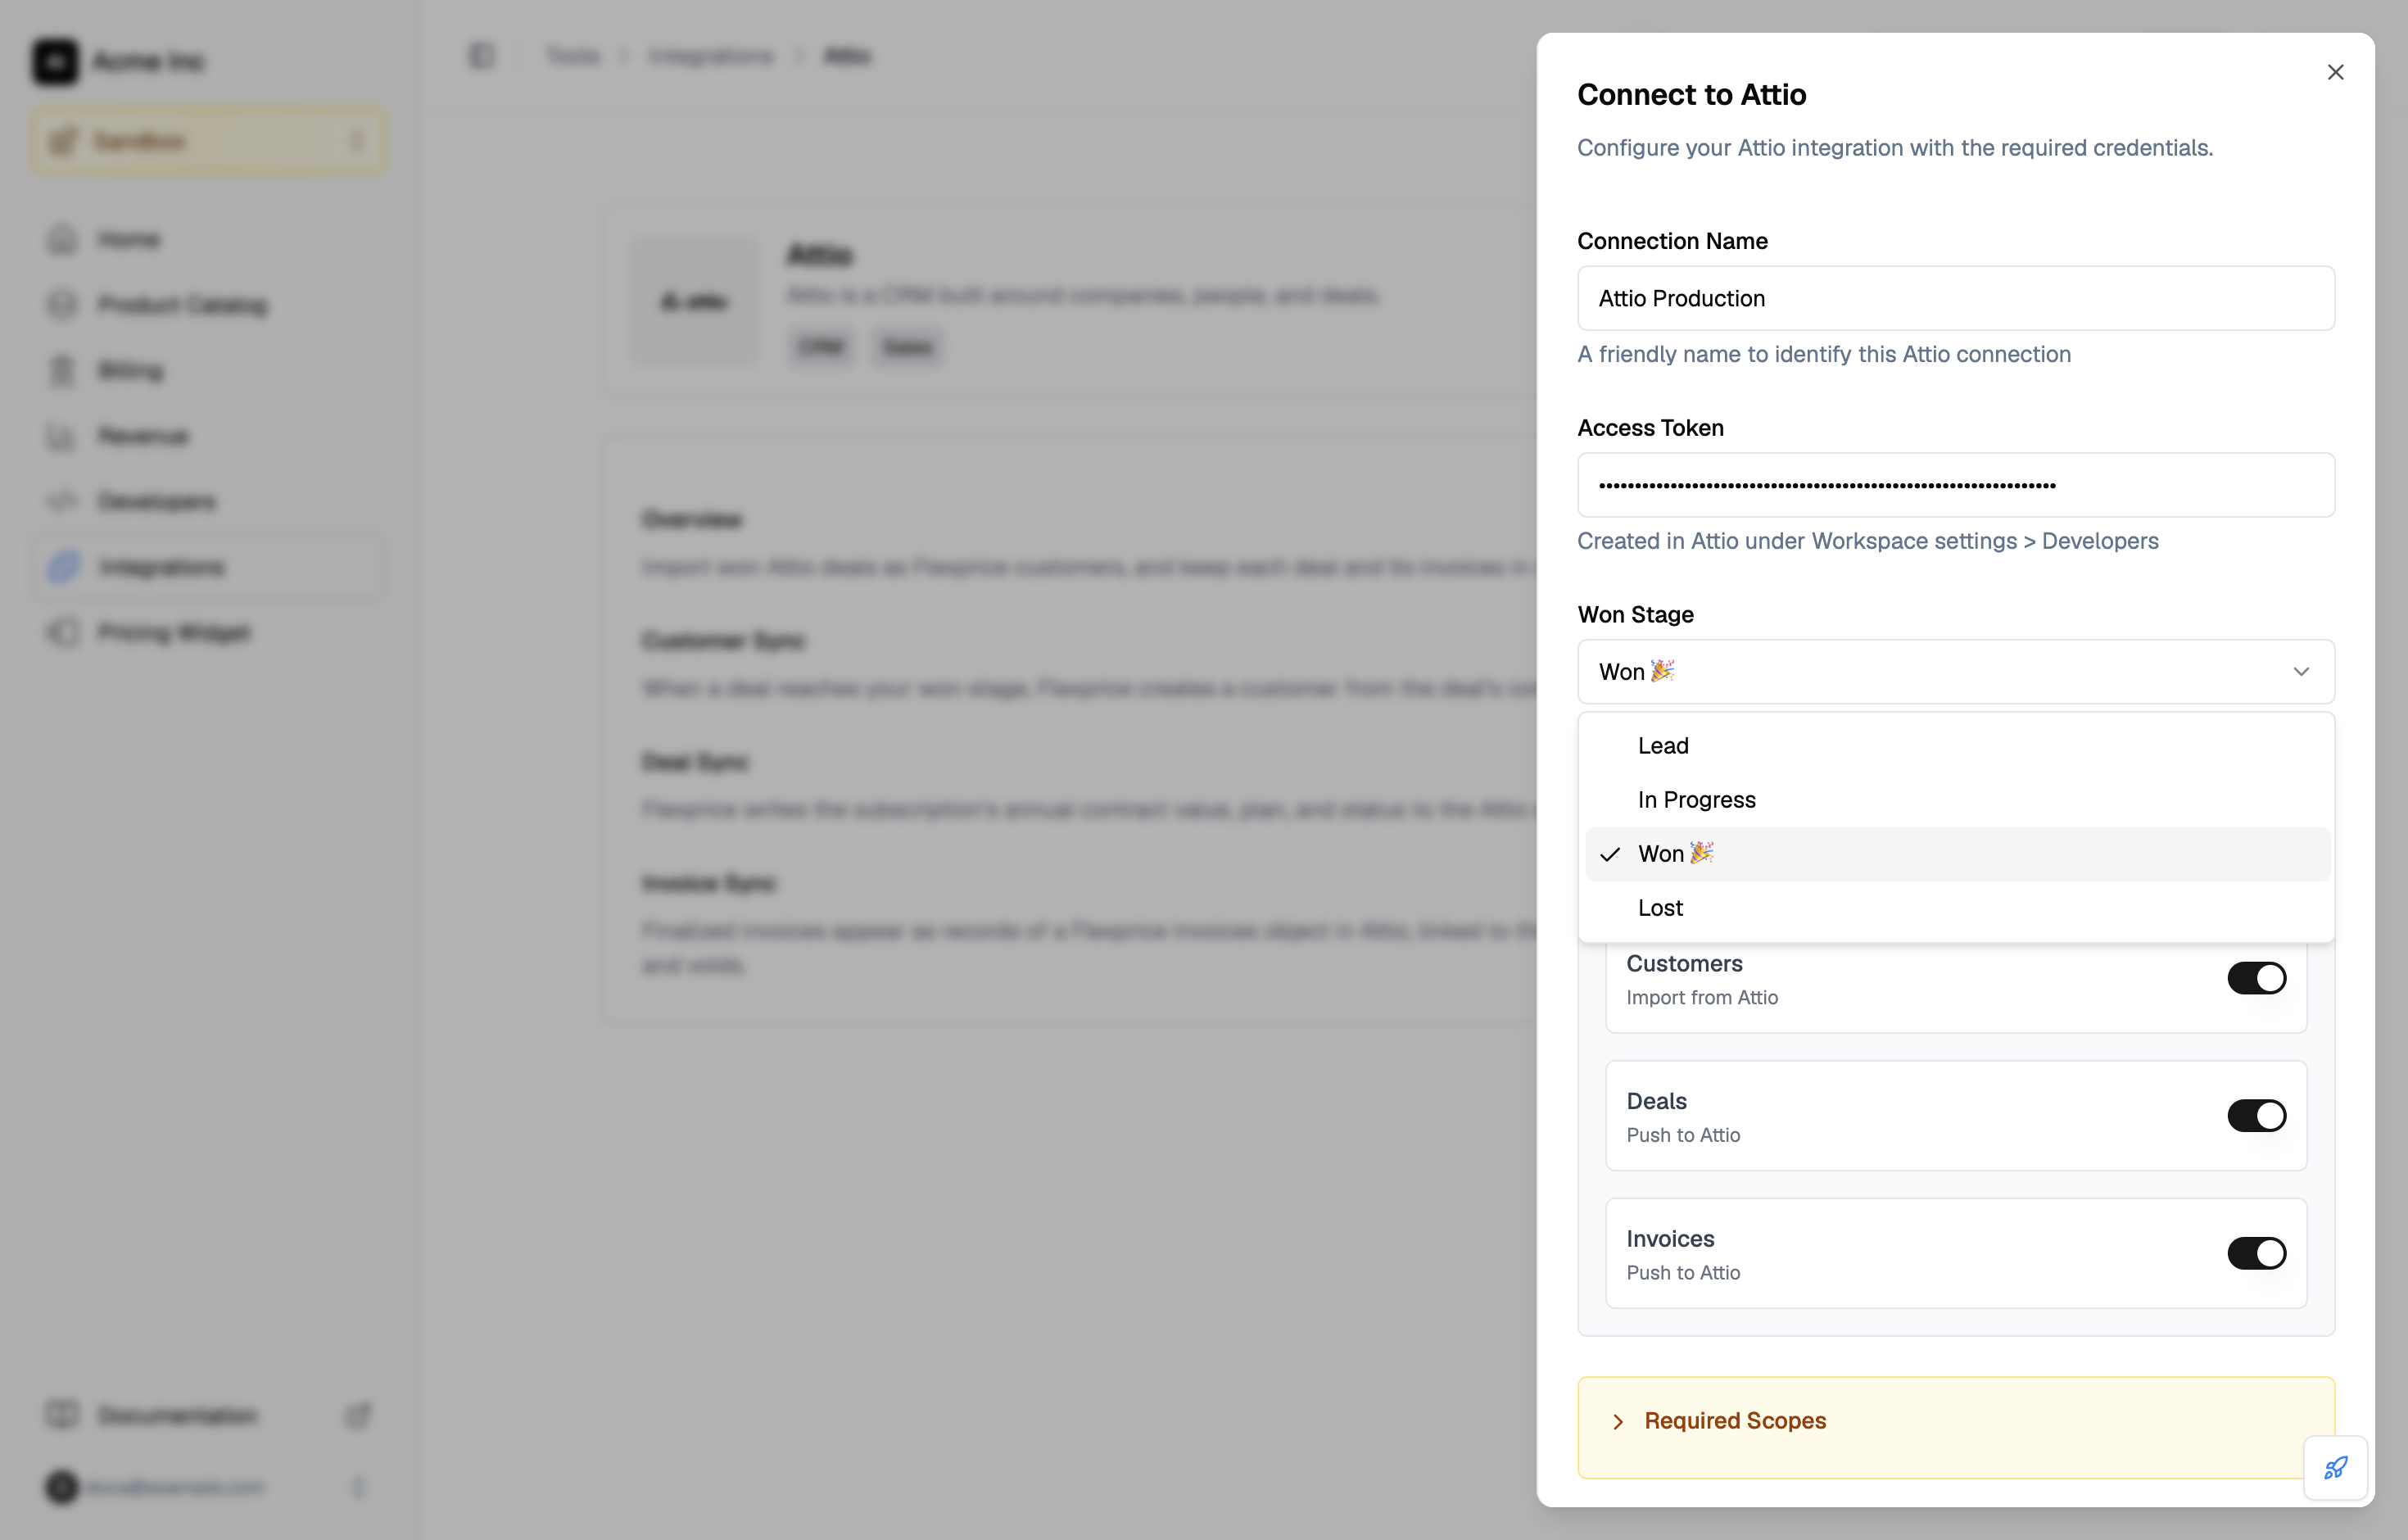Click Tools breadcrumb link
2408x1540 pixels.
[x=572, y=56]
